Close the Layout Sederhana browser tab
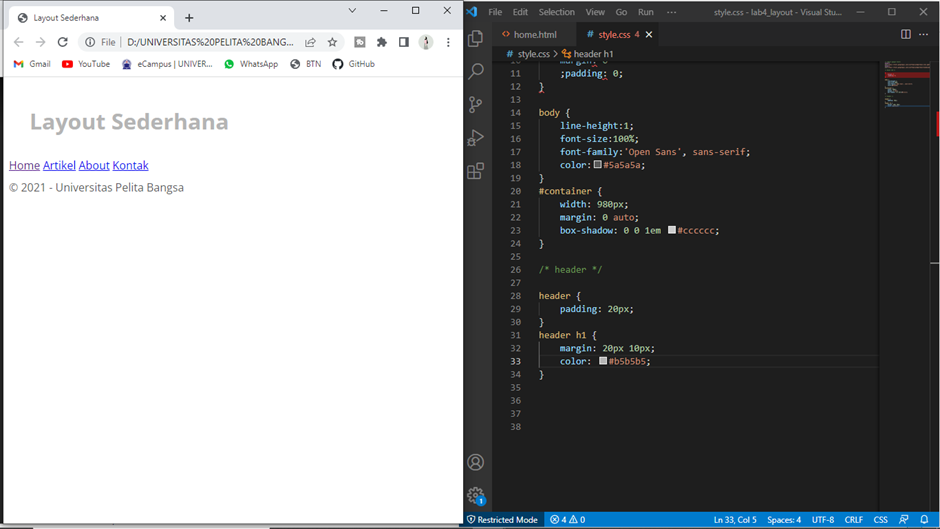The image size is (940, 529). pyautogui.click(x=162, y=18)
